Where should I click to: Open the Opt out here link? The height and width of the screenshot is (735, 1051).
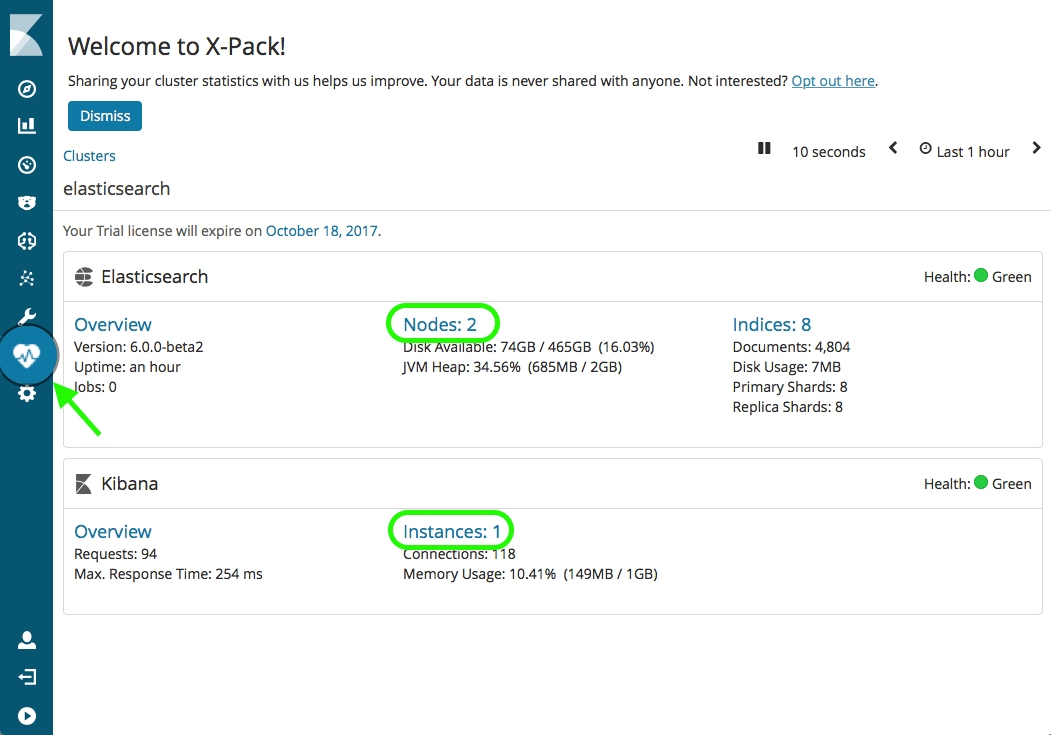(x=833, y=81)
